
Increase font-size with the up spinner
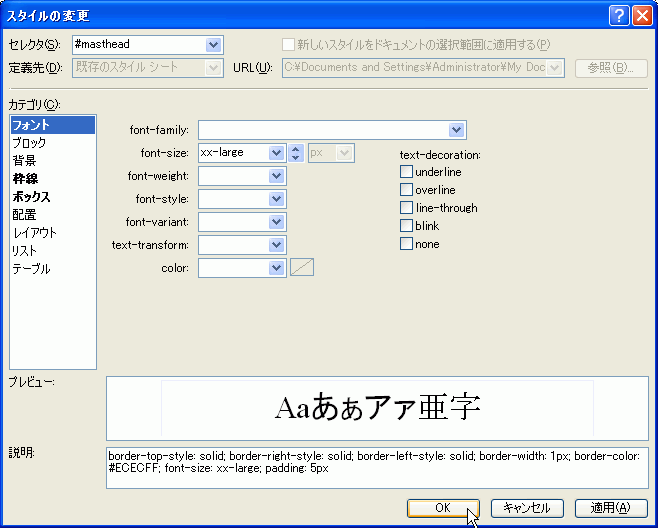point(296,149)
